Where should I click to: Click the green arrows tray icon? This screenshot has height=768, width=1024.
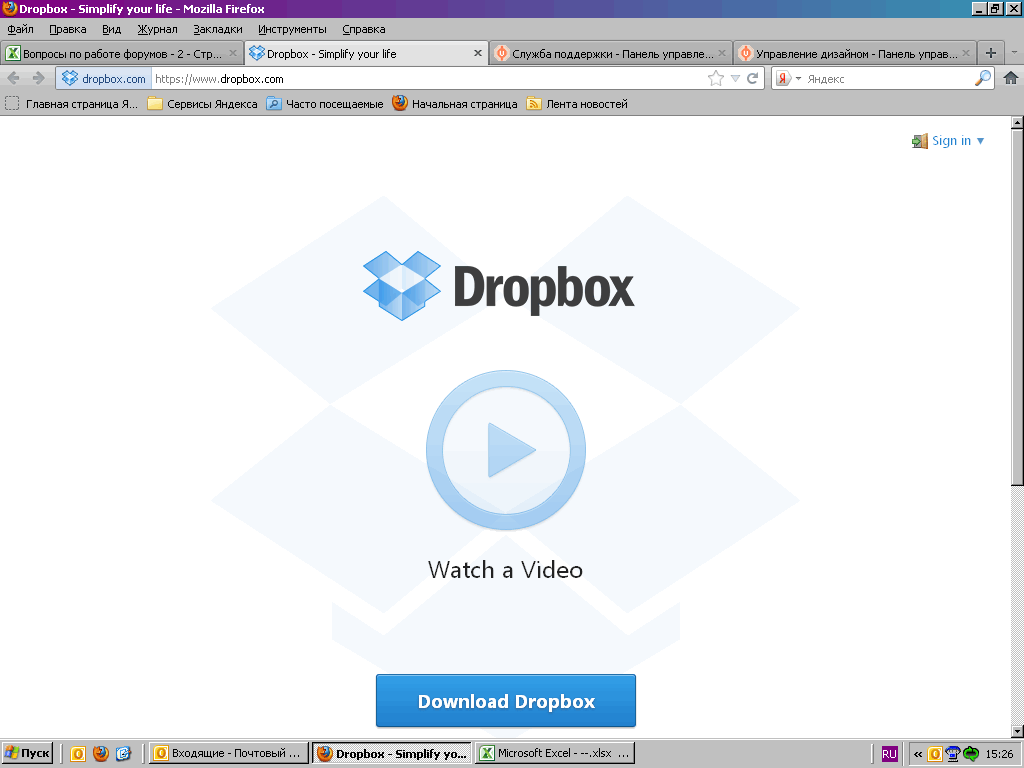(x=971, y=754)
